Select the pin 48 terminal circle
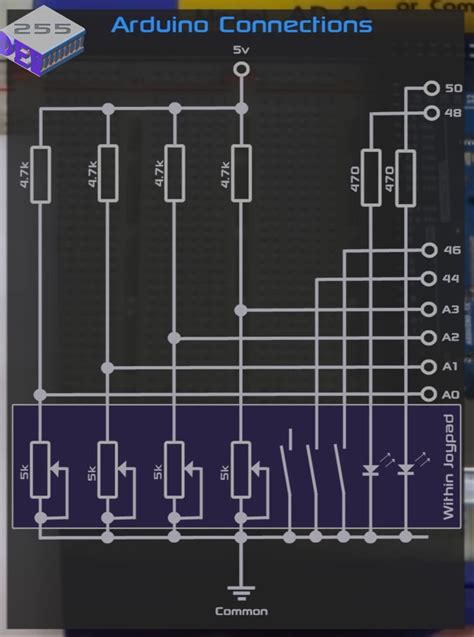The width and height of the screenshot is (474, 637). click(x=431, y=113)
